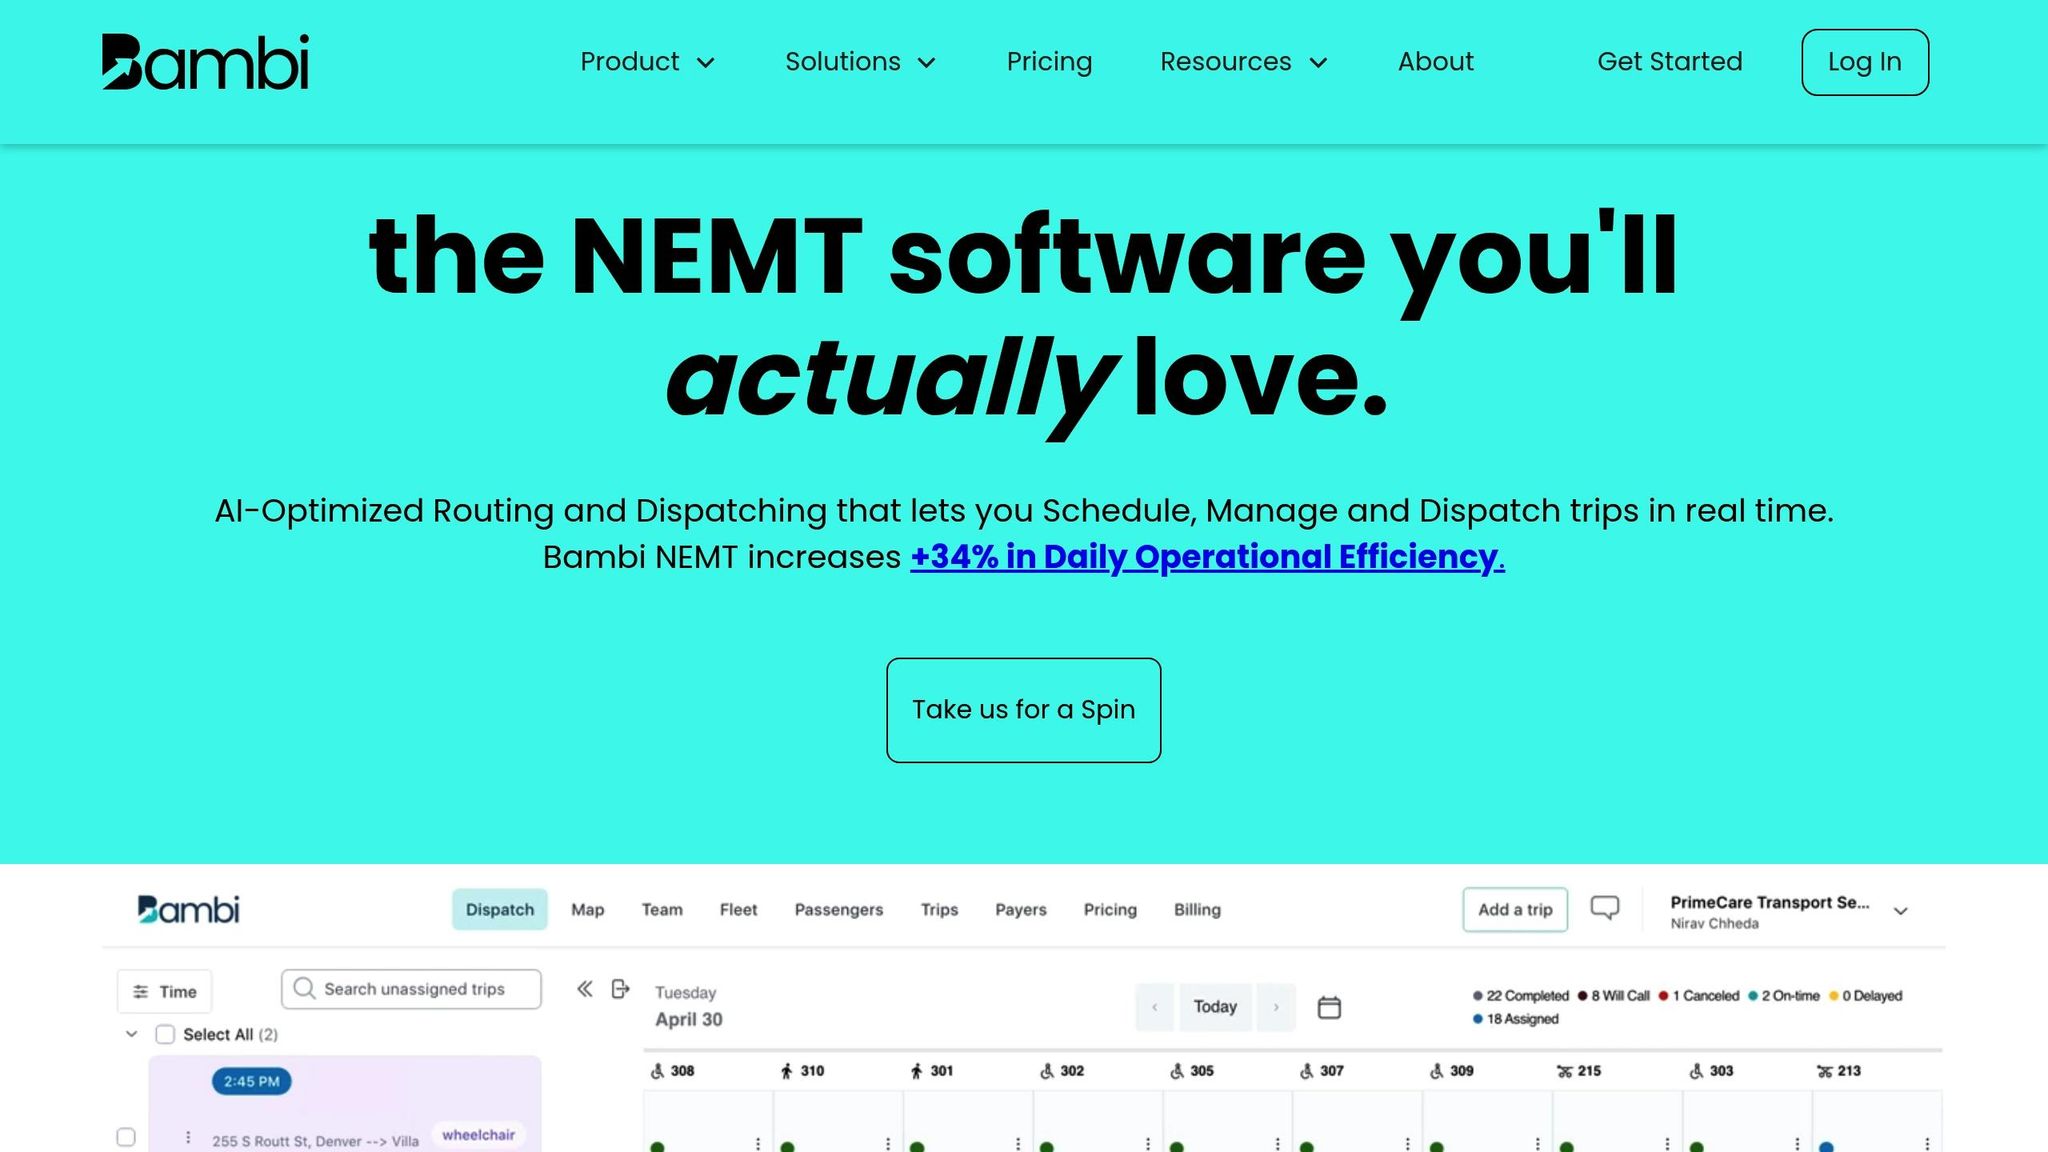Click the walking person icon for vehicle 301
This screenshot has width=2048, height=1152.
[x=917, y=1071]
